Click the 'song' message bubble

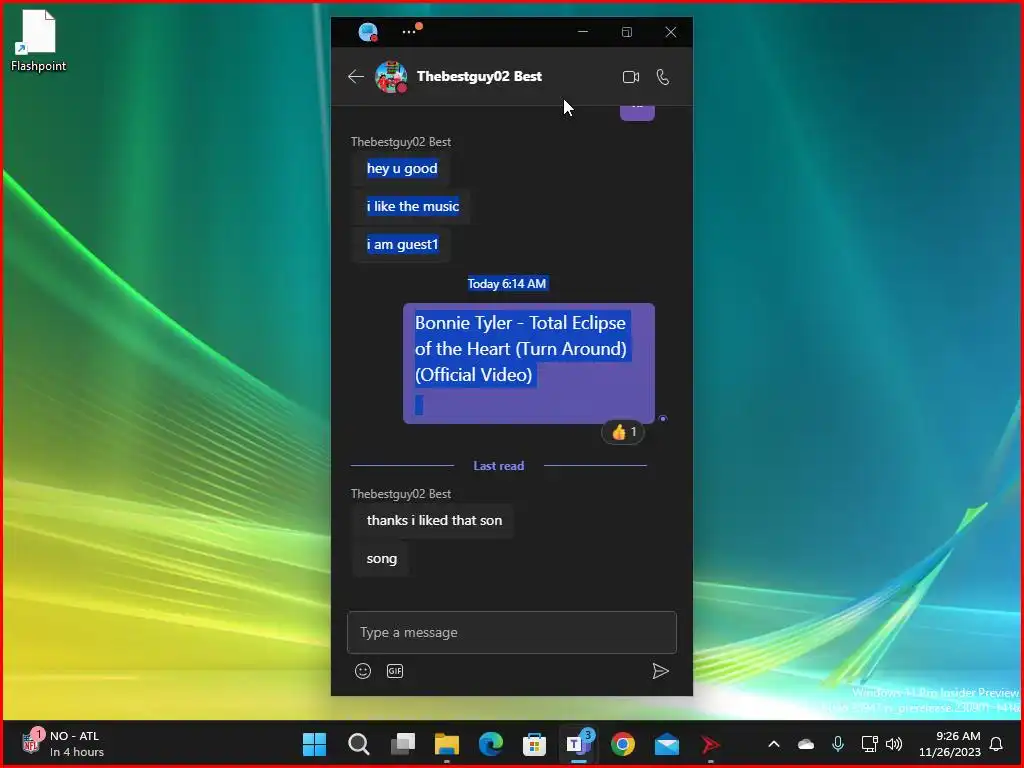[x=381, y=558]
